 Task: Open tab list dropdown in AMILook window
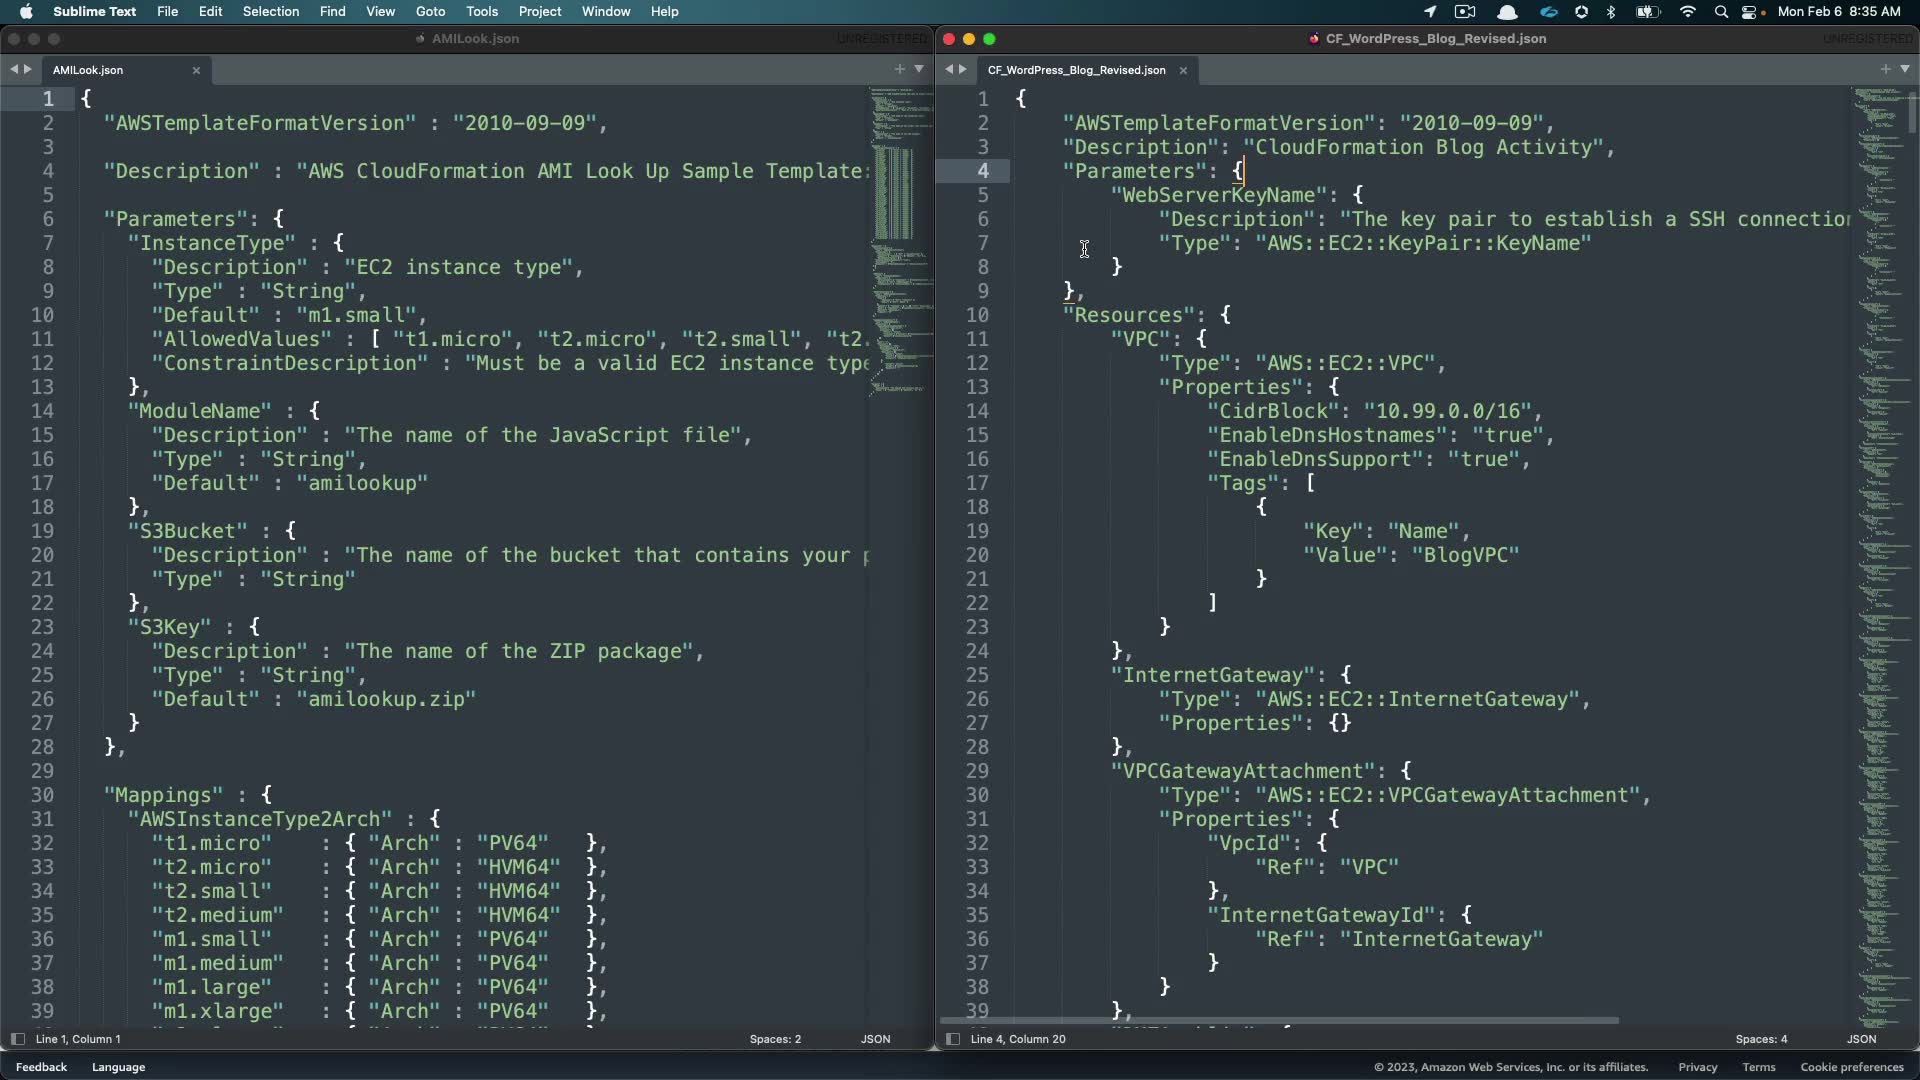(918, 69)
